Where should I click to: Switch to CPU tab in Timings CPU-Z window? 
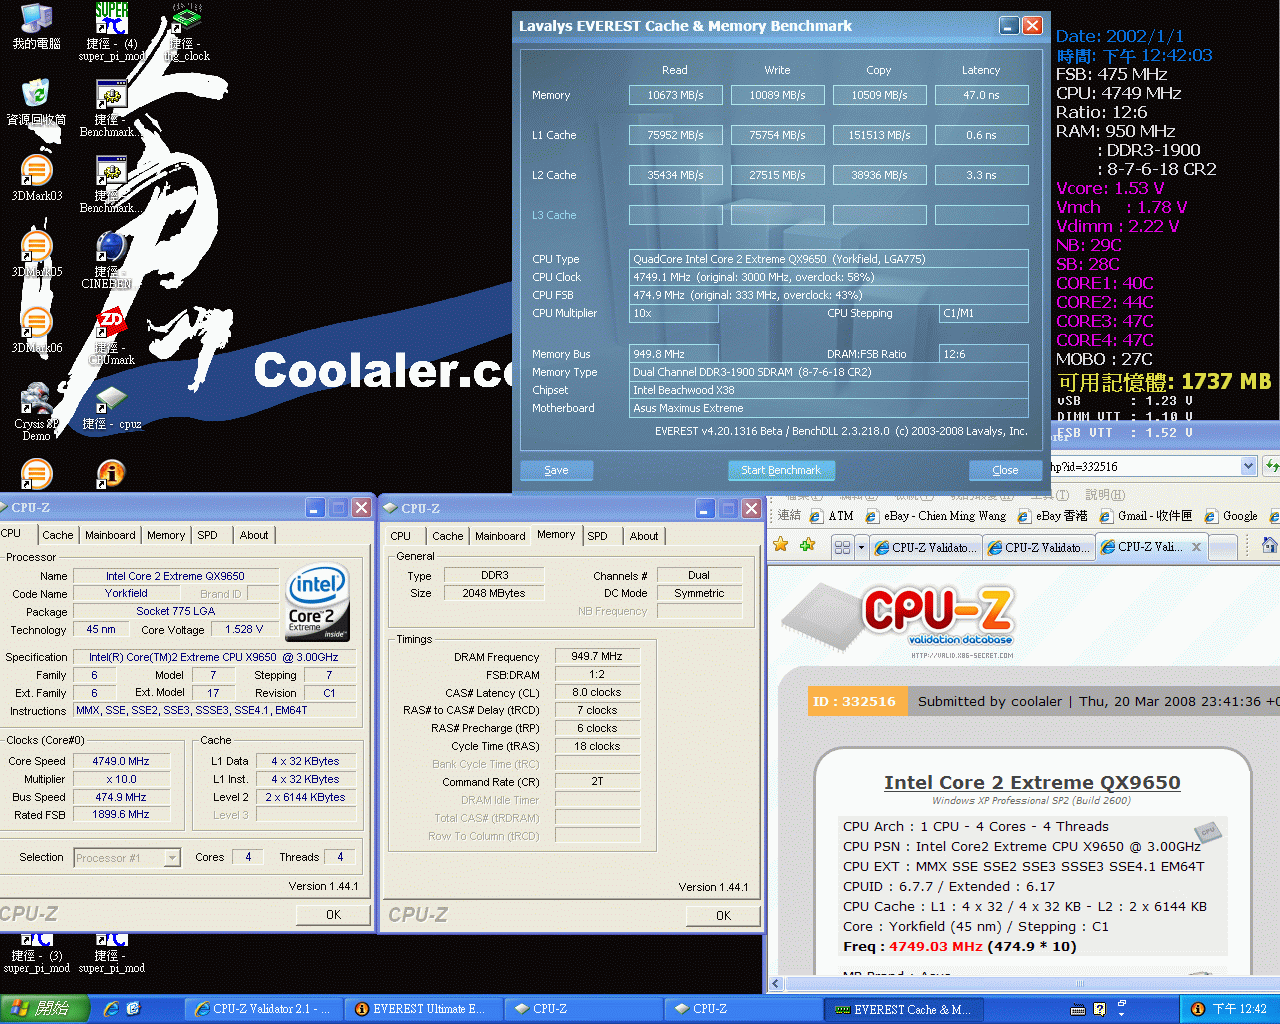400,536
